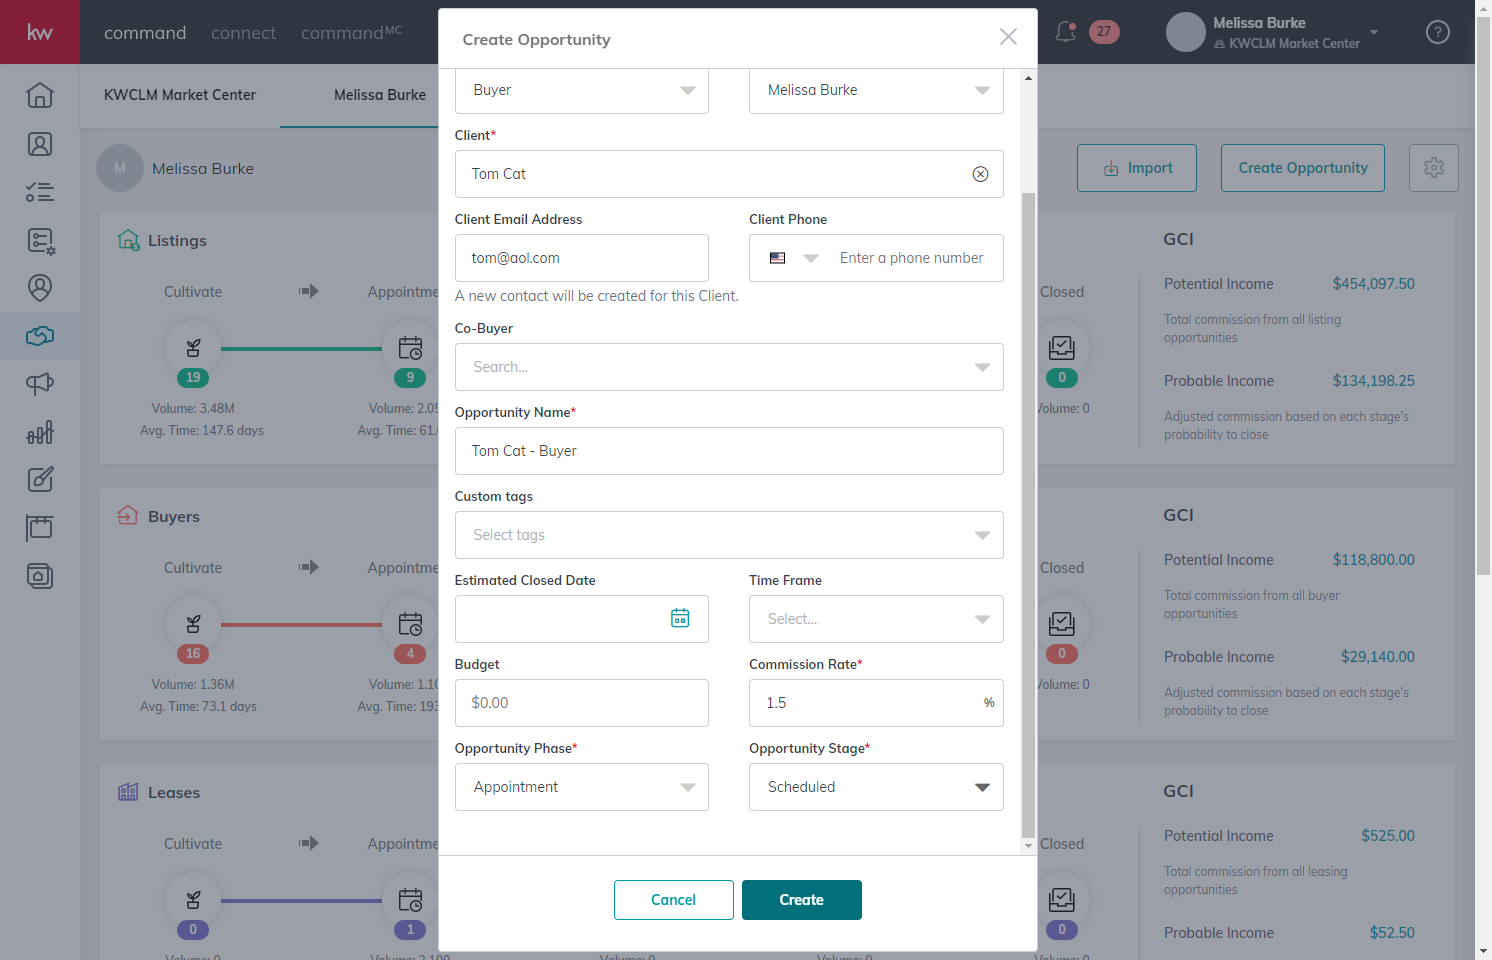Click the Cancel button
Viewport: 1492px width, 960px height.
pos(674,900)
